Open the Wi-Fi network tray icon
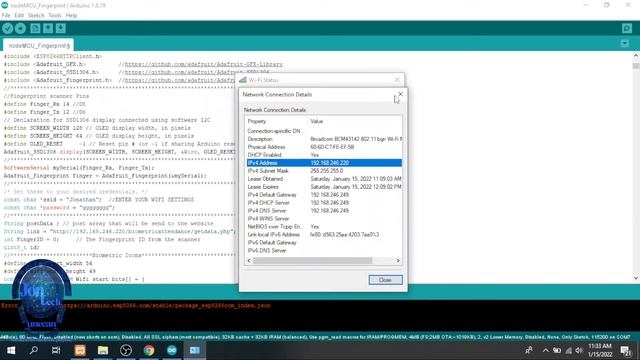This screenshot has width=640, height=360. click(568, 350)
